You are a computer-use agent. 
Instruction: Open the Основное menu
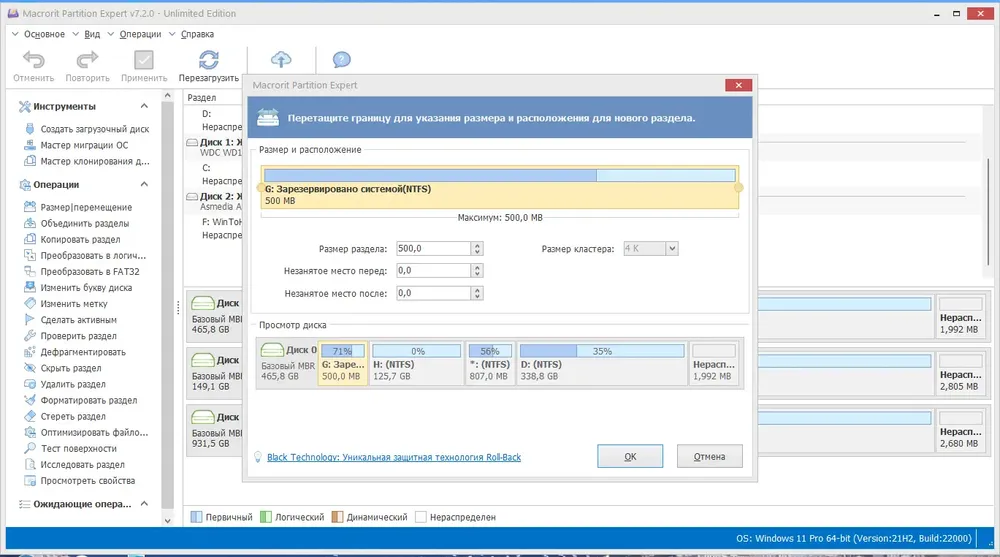(44, 34)
